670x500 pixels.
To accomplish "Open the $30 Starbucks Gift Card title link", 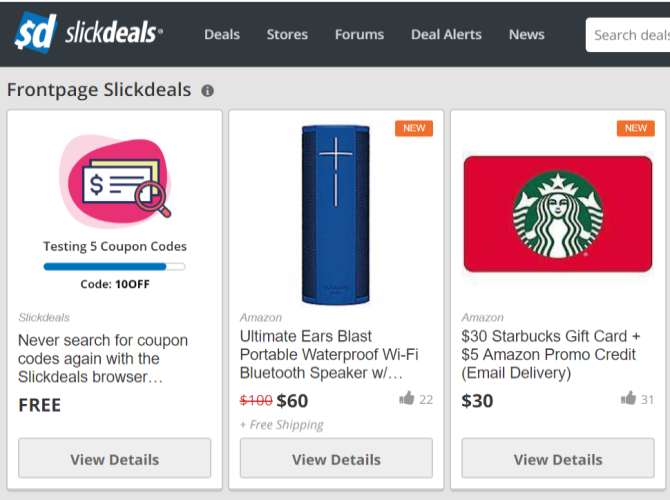I will pos(551,354).
